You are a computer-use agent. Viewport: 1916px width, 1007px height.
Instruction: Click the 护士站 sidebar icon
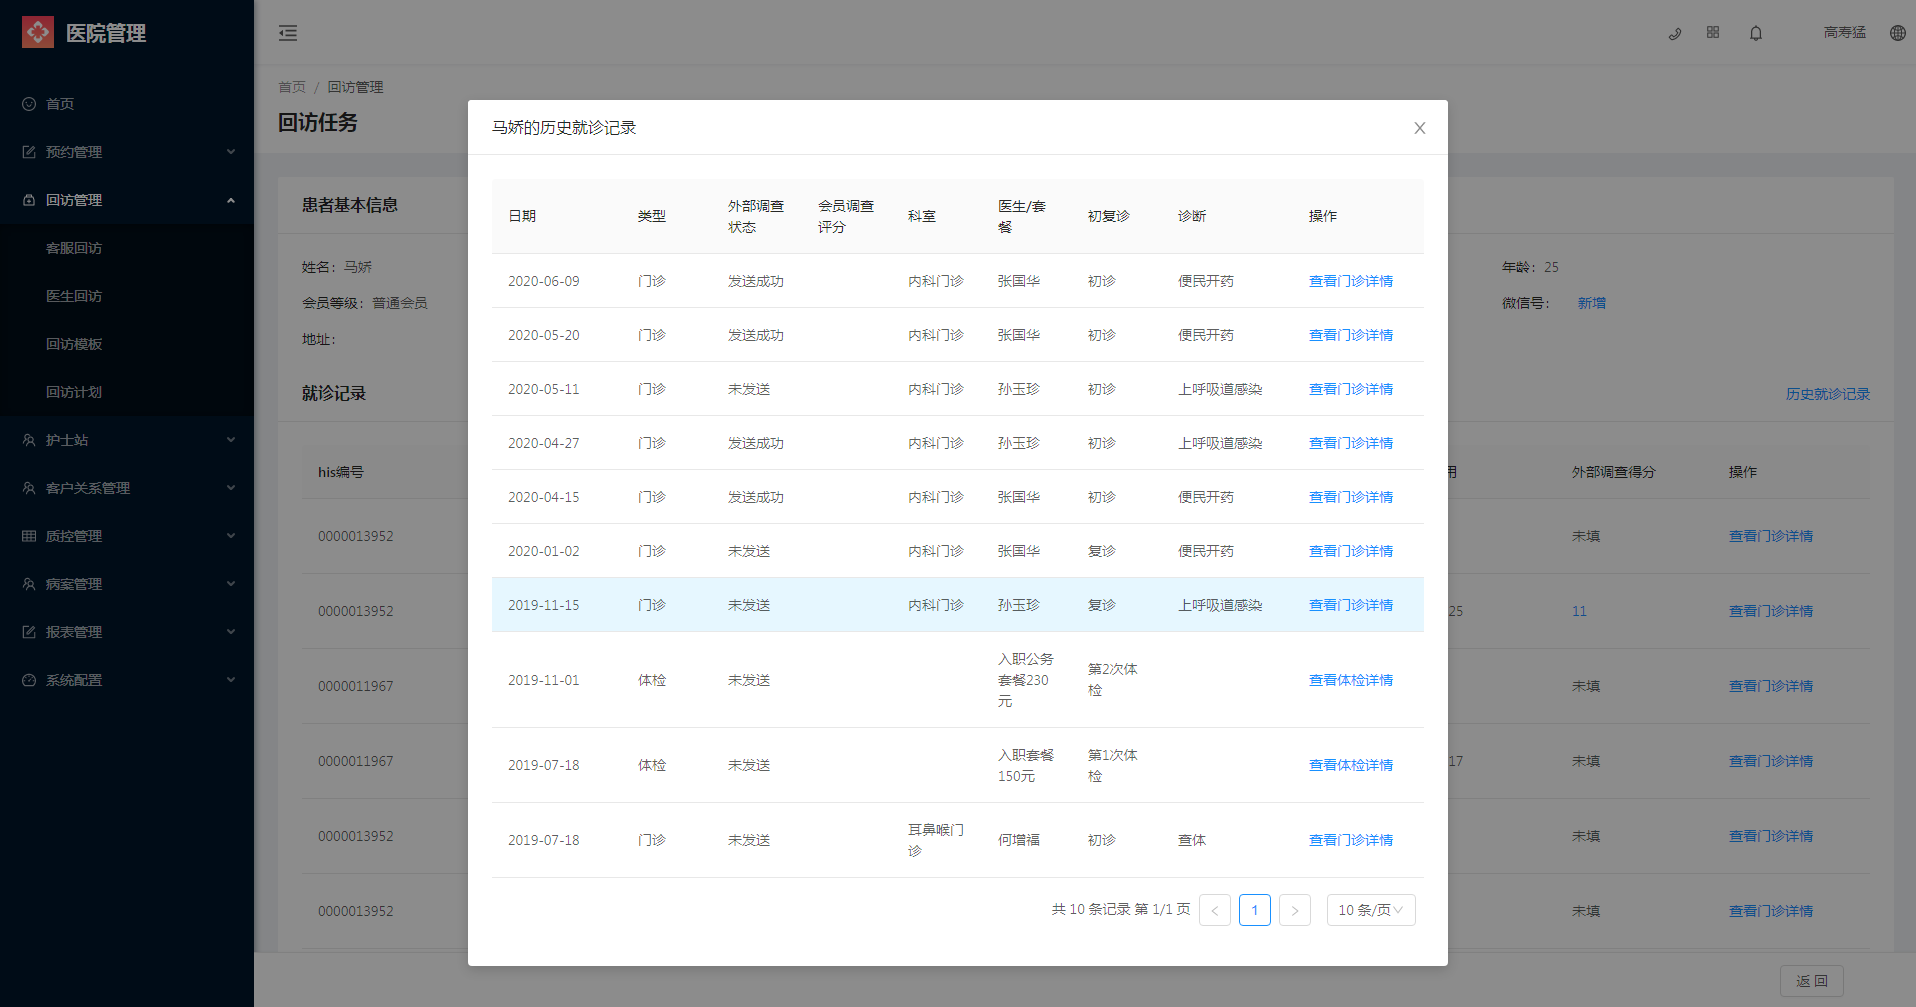pyautogui.click(x=29, y=440)
